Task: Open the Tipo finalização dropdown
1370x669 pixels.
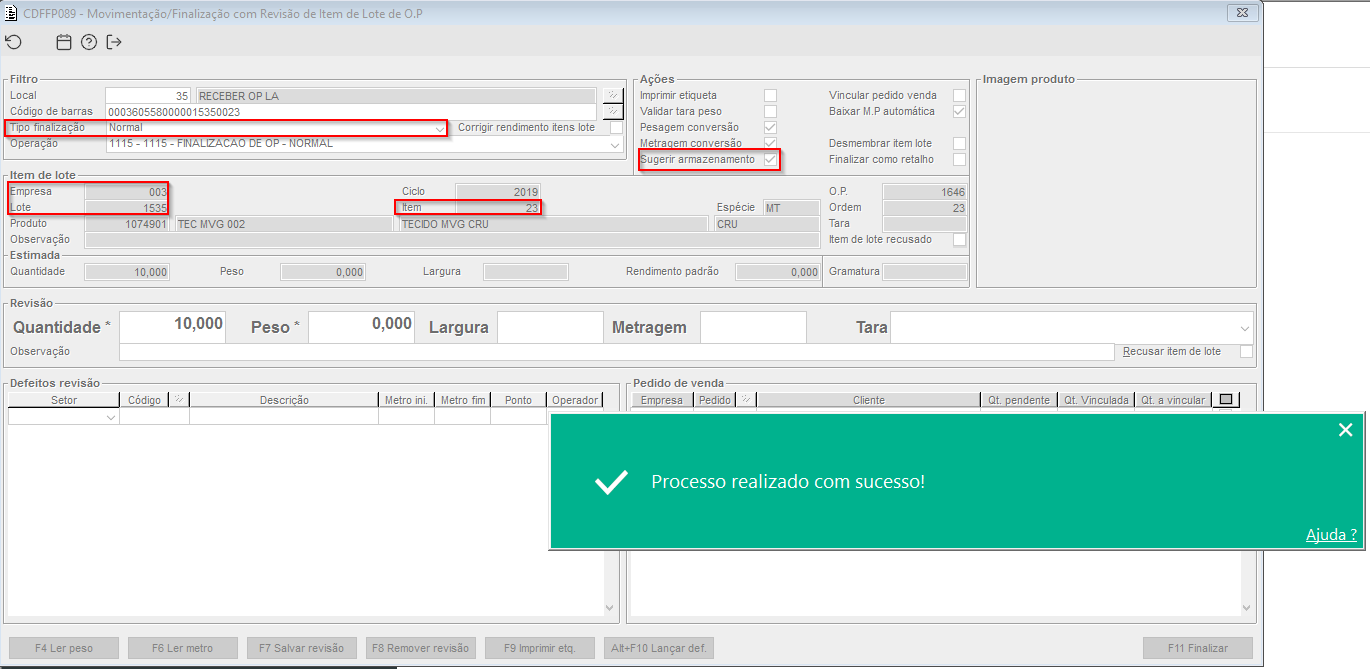Action: point(438,128)
